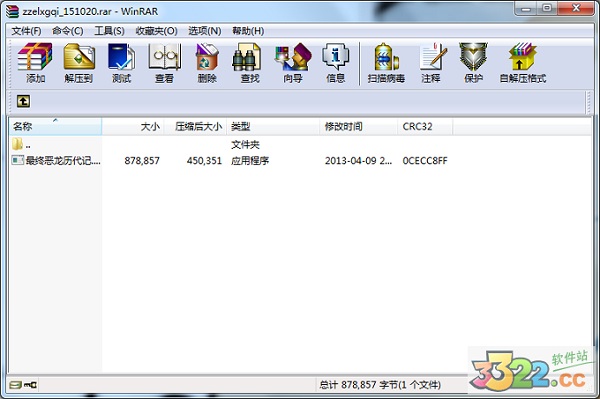Click status bar total 总计 878,857 字节
This screenshot has width=600, height=399.
click(380, 384)
